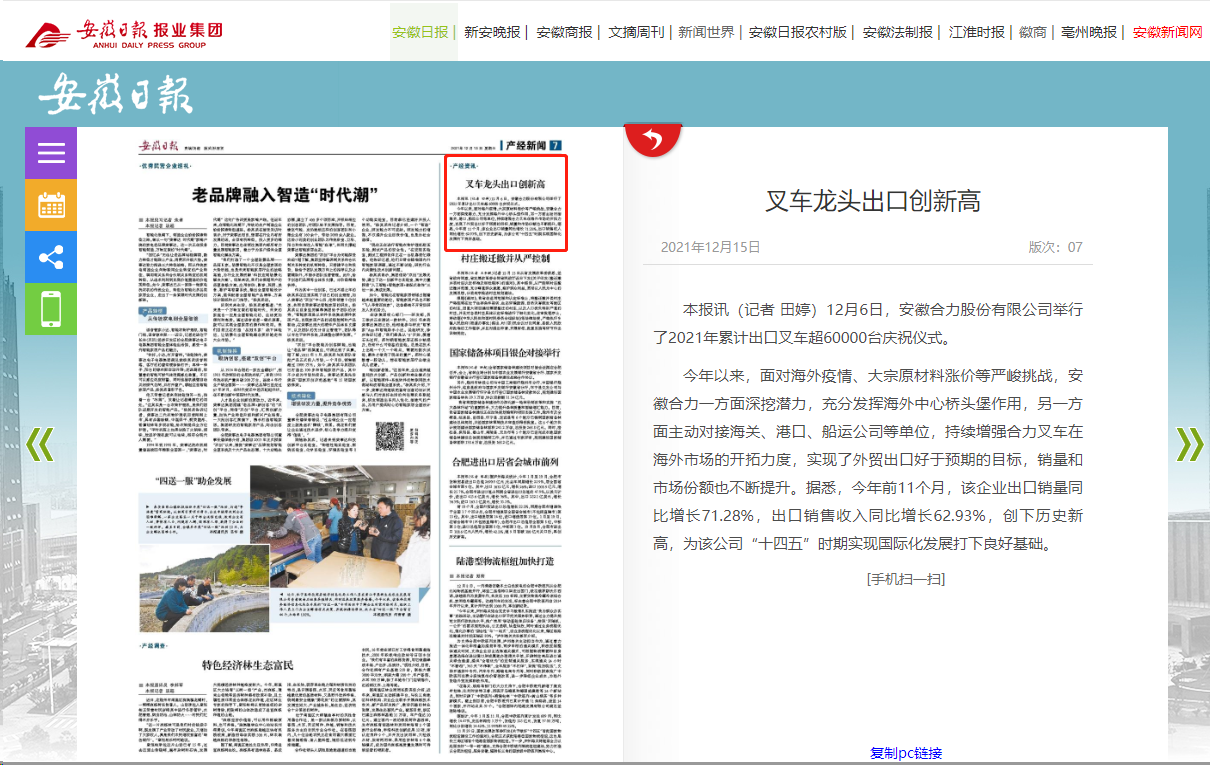This screenshot has height=765, width=1210.
Task: Click the orange calendar date icon
Action: click(51, 205)
